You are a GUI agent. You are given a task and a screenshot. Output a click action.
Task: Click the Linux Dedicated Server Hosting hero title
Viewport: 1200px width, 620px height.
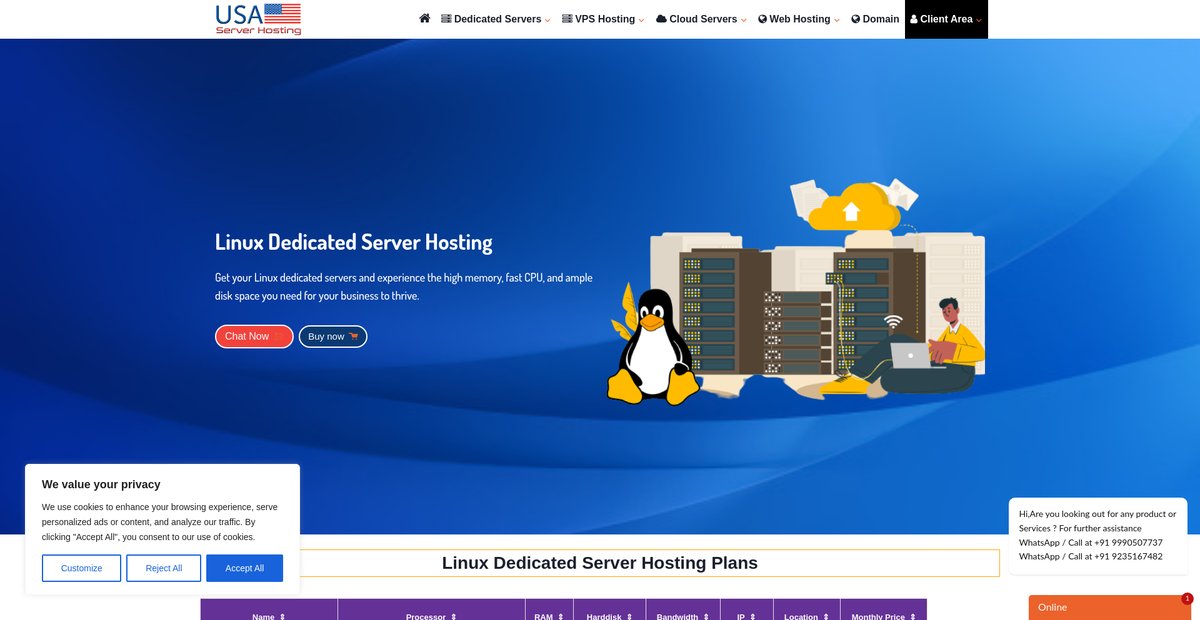click(x=354, y=242)
